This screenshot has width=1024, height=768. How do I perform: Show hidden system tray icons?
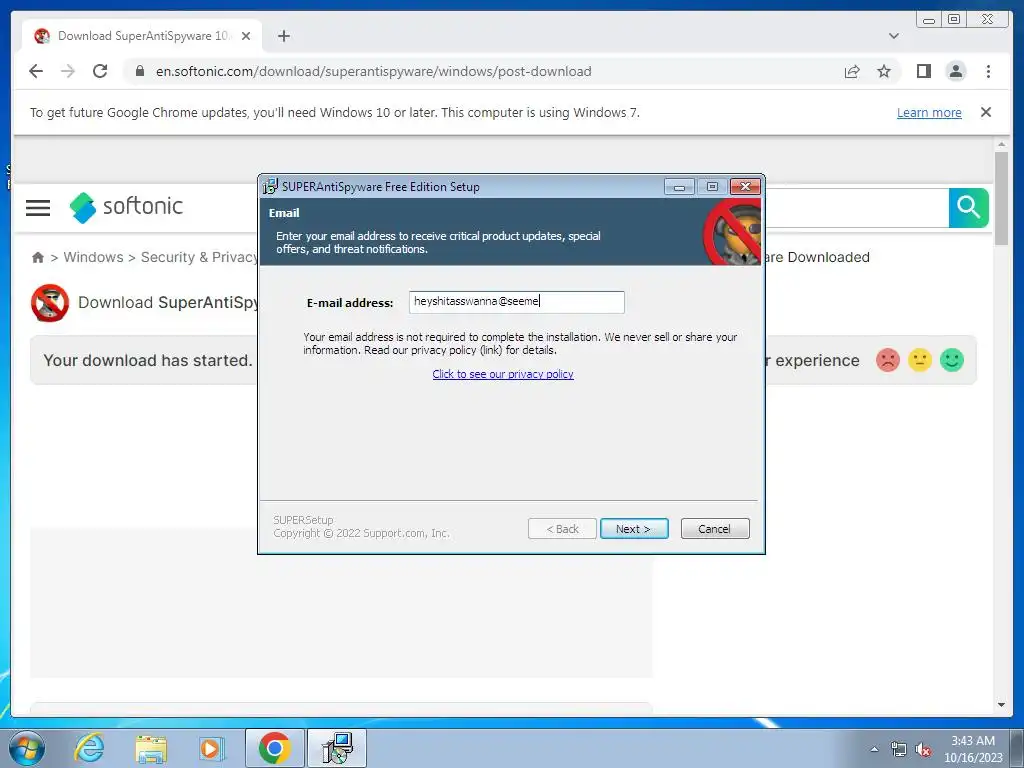pyautogui.click(x=874, y=749)
